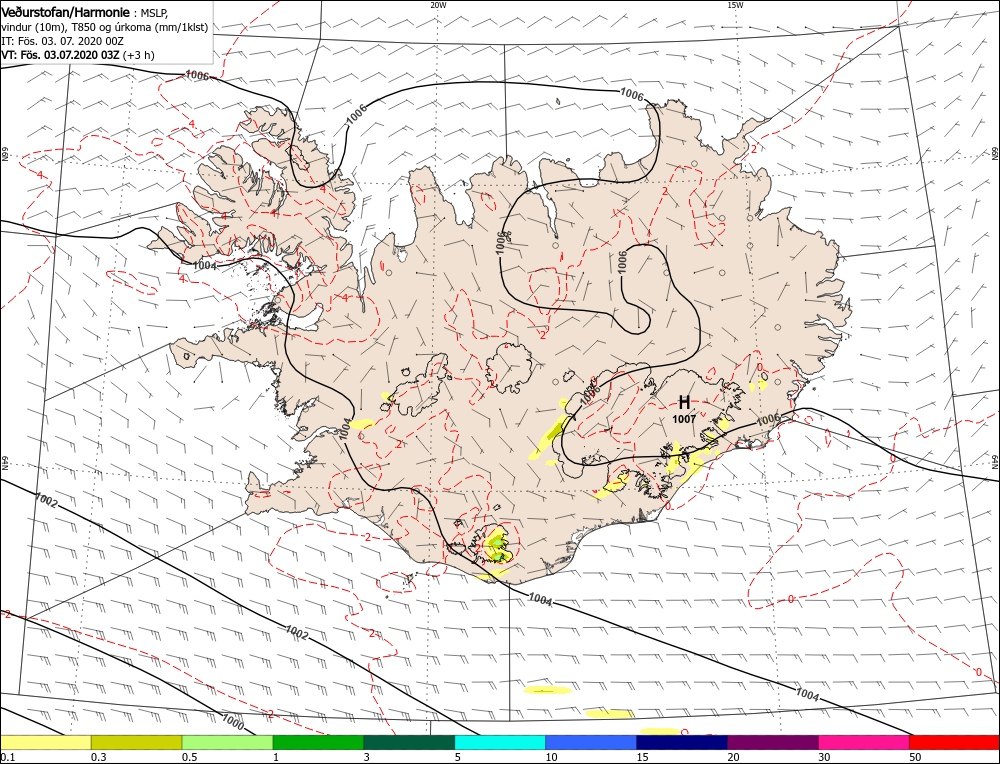Click the 'H' high pressure marker

pos(684,402)
